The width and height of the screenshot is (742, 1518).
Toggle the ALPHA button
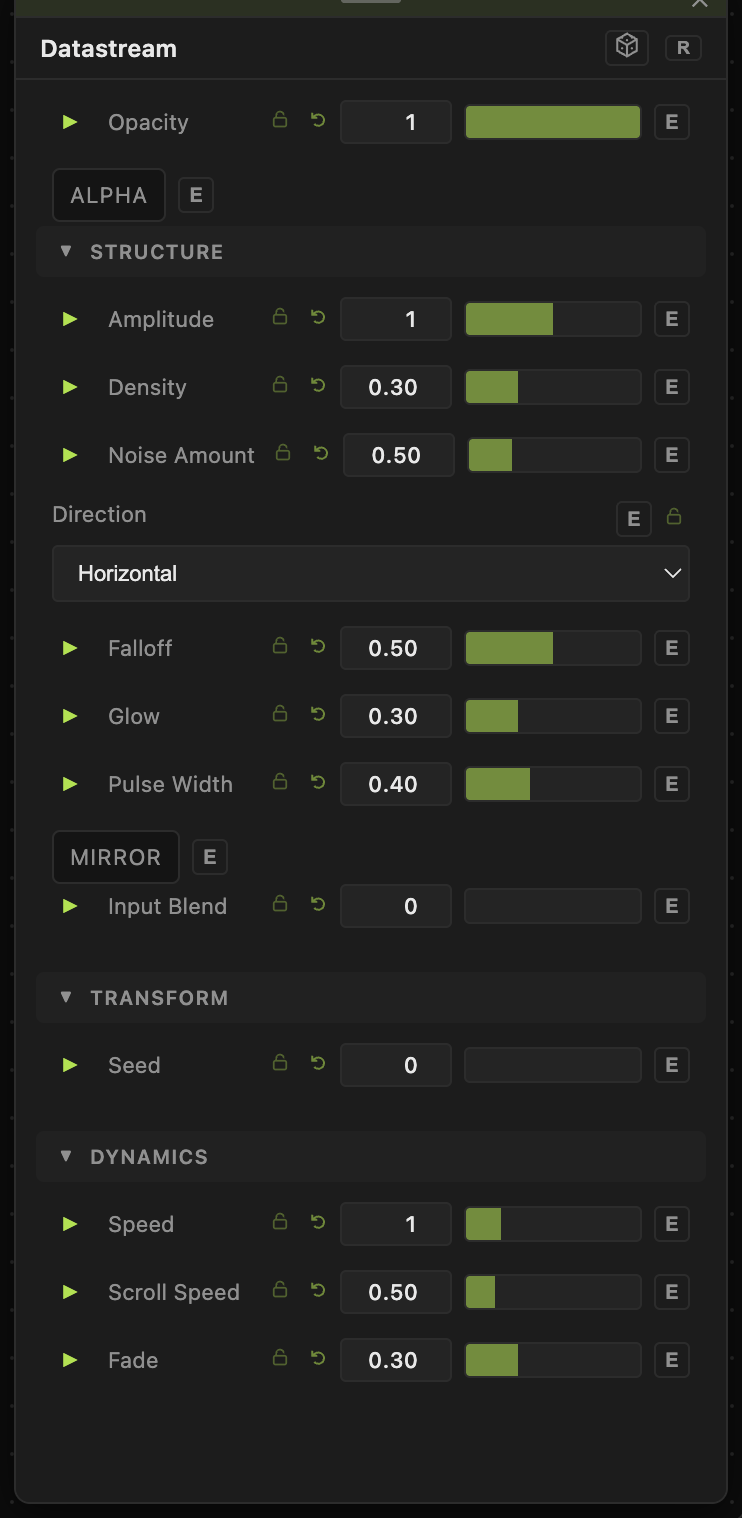[x=109, y=195]
